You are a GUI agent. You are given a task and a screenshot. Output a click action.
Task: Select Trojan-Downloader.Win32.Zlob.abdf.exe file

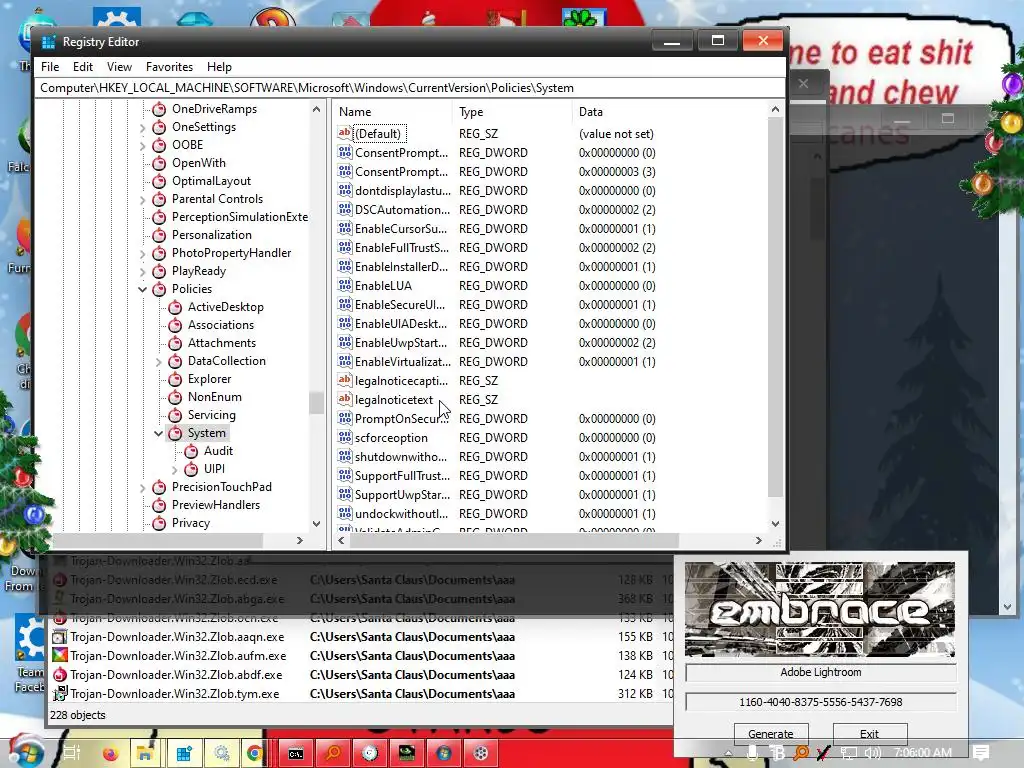(176, 675)
